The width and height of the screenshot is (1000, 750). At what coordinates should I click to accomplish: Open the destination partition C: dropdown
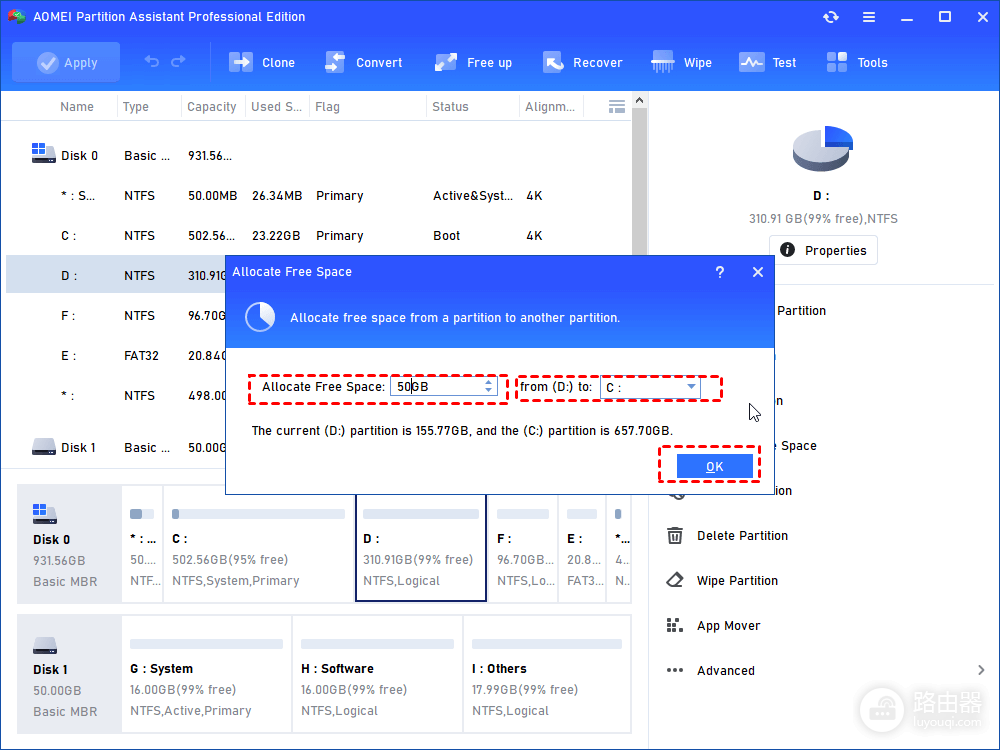[651, 387]
